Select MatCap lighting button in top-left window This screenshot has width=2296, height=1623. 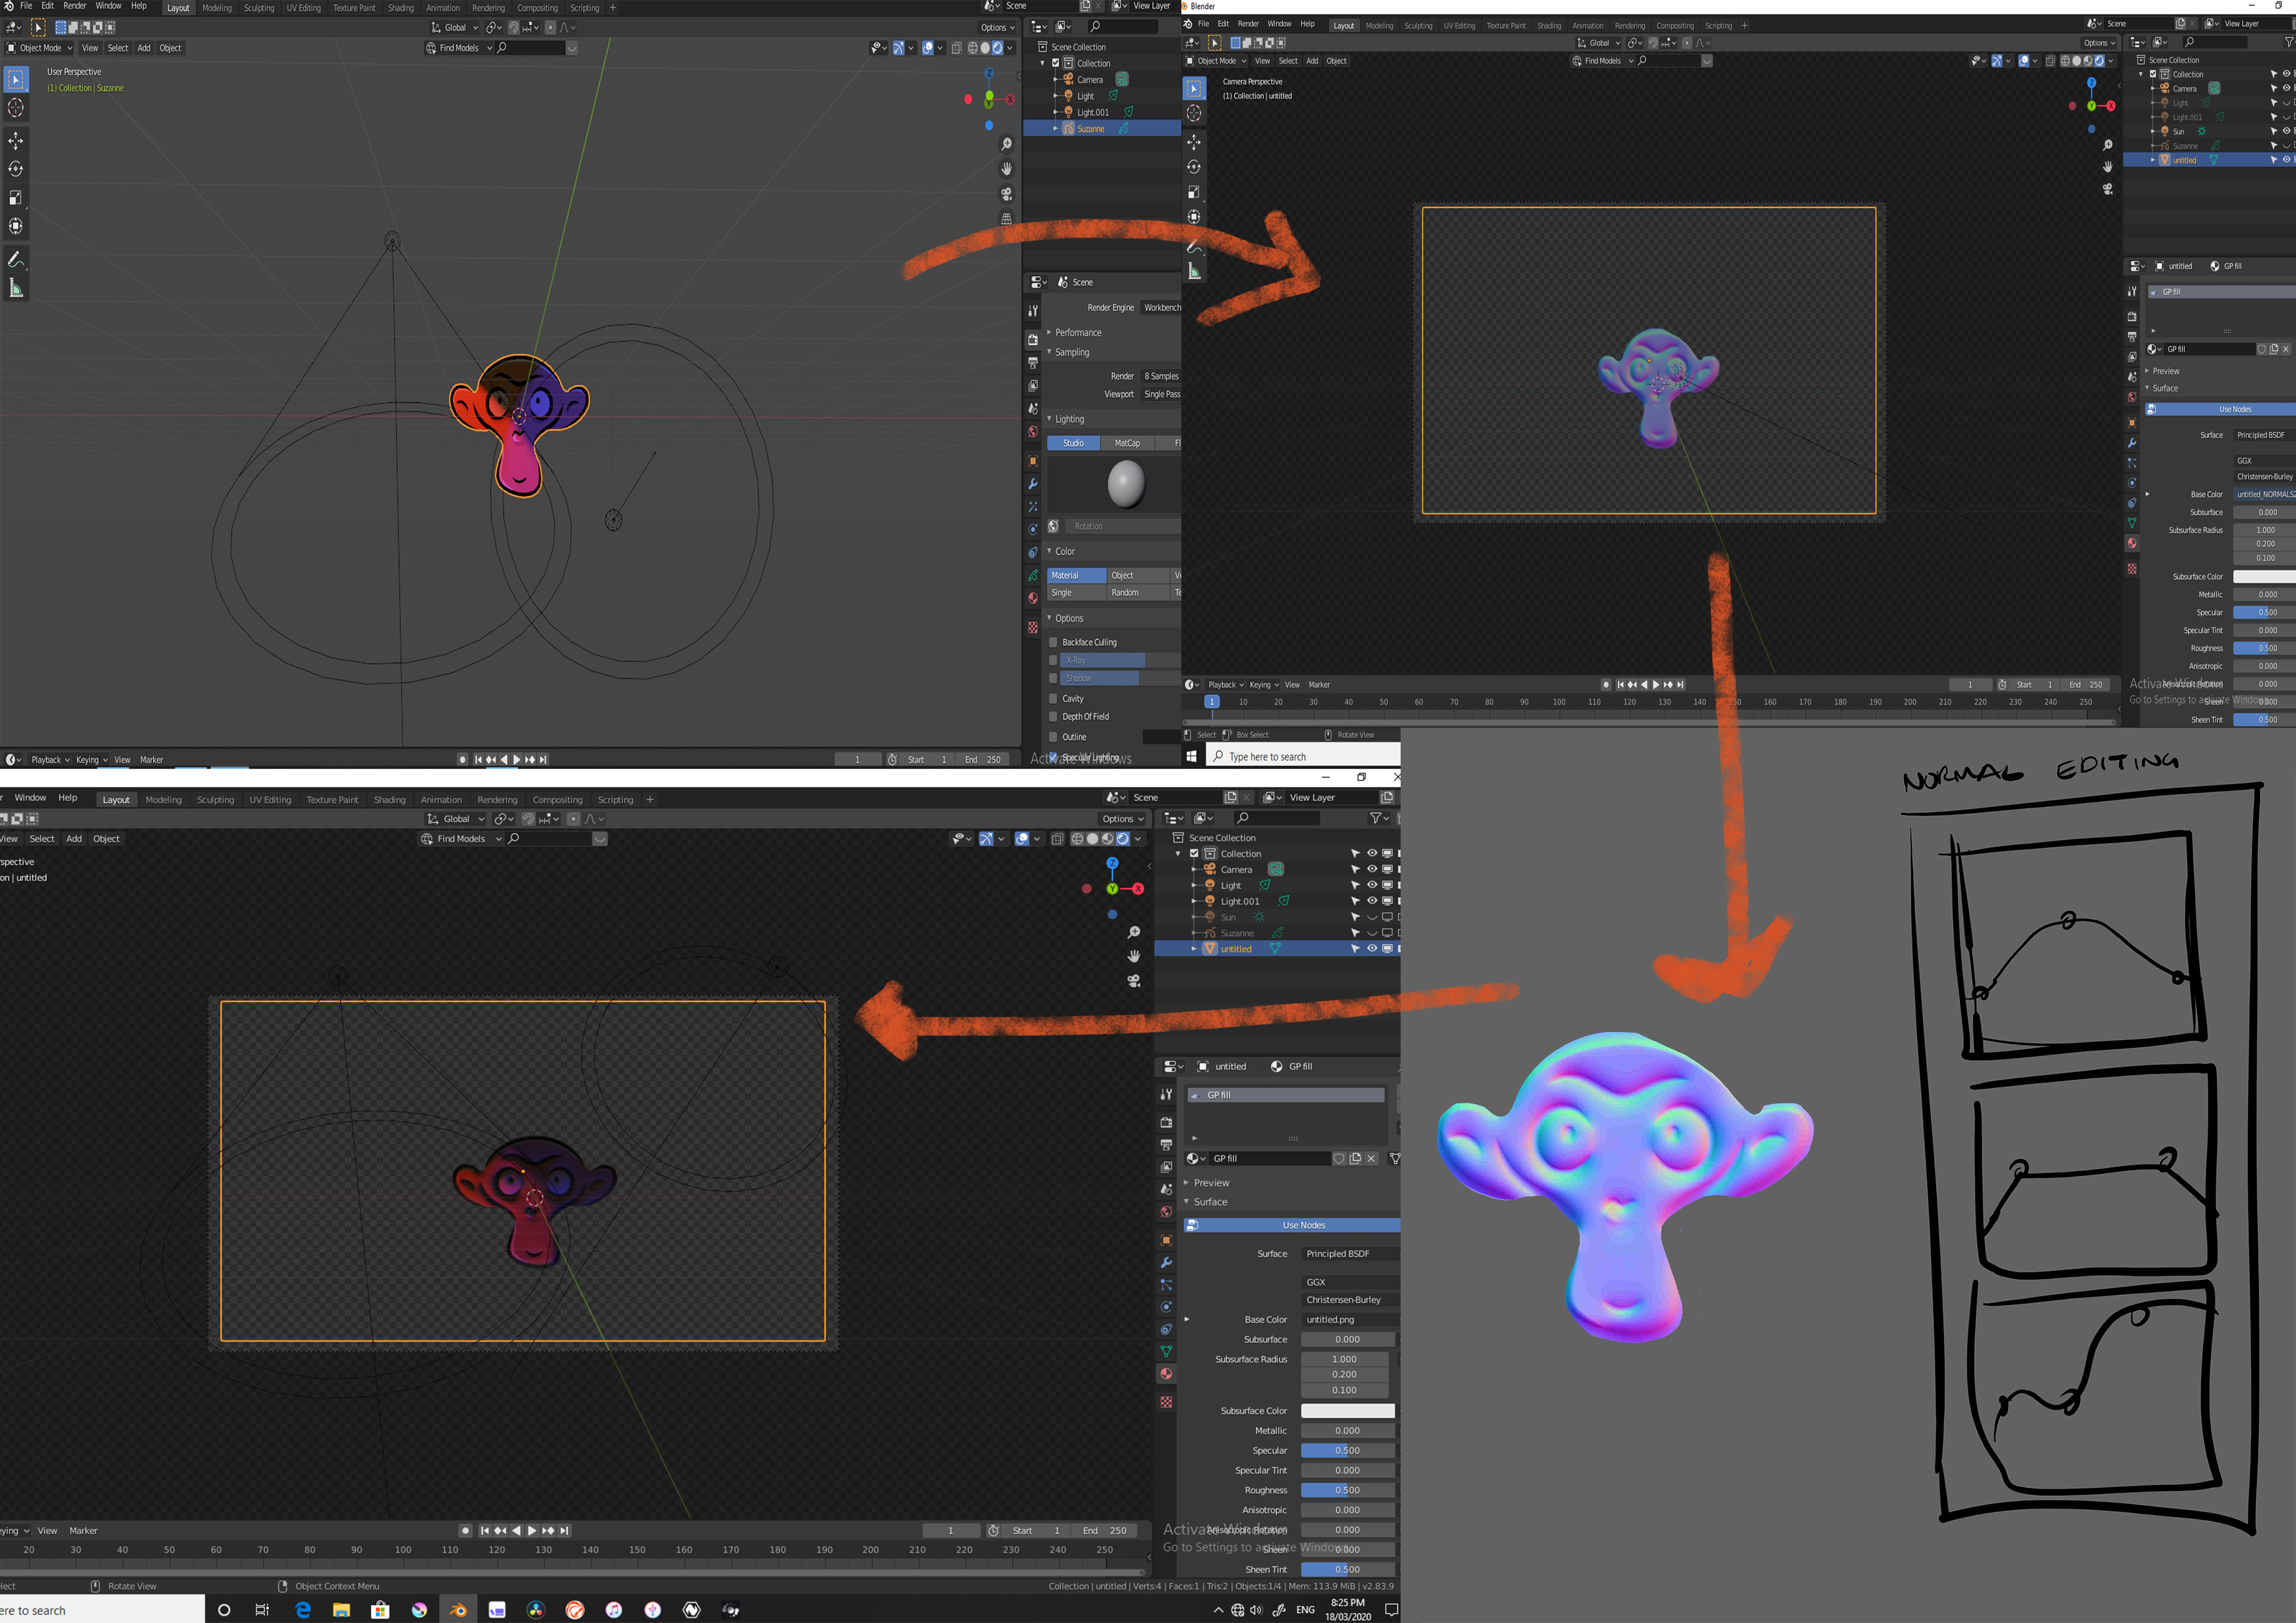(x=1127, y=443)
